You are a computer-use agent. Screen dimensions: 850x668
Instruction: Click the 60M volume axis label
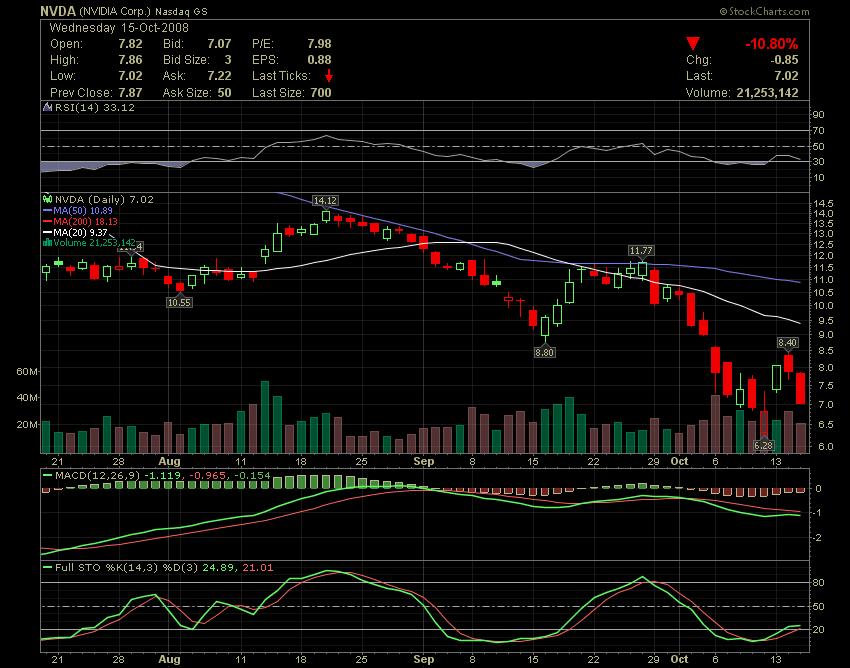[28, 371]
